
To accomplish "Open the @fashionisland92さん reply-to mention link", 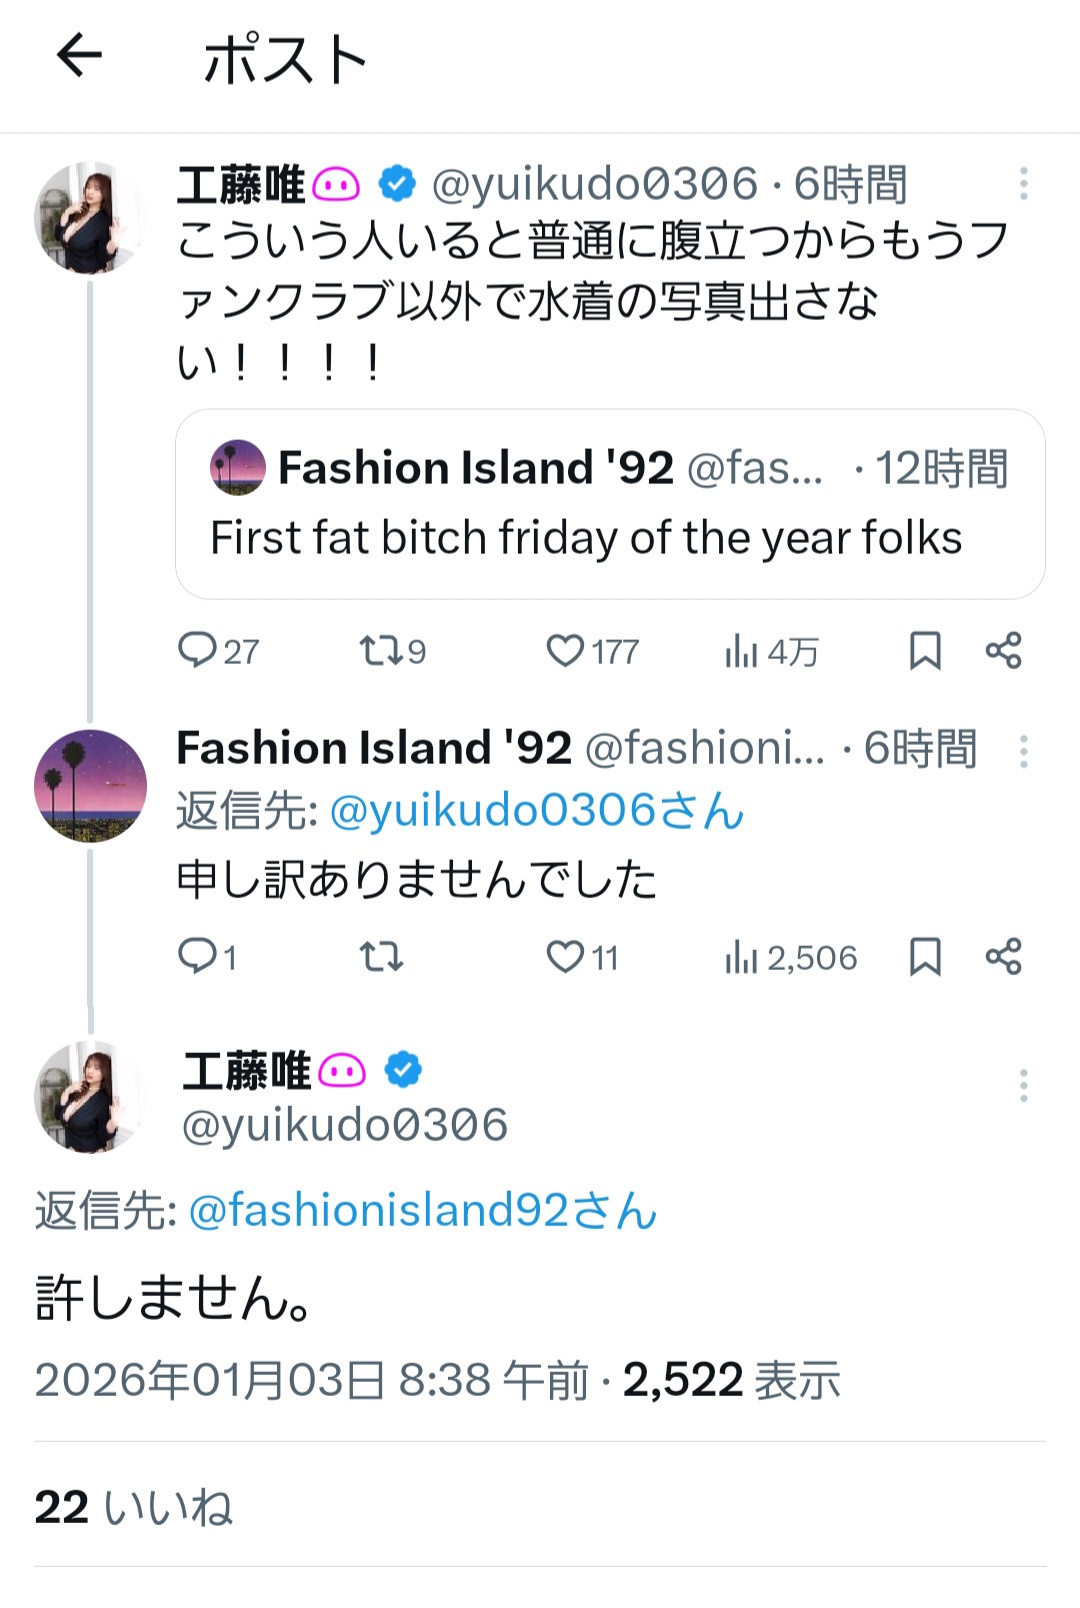I will [x=423, y=1211].
